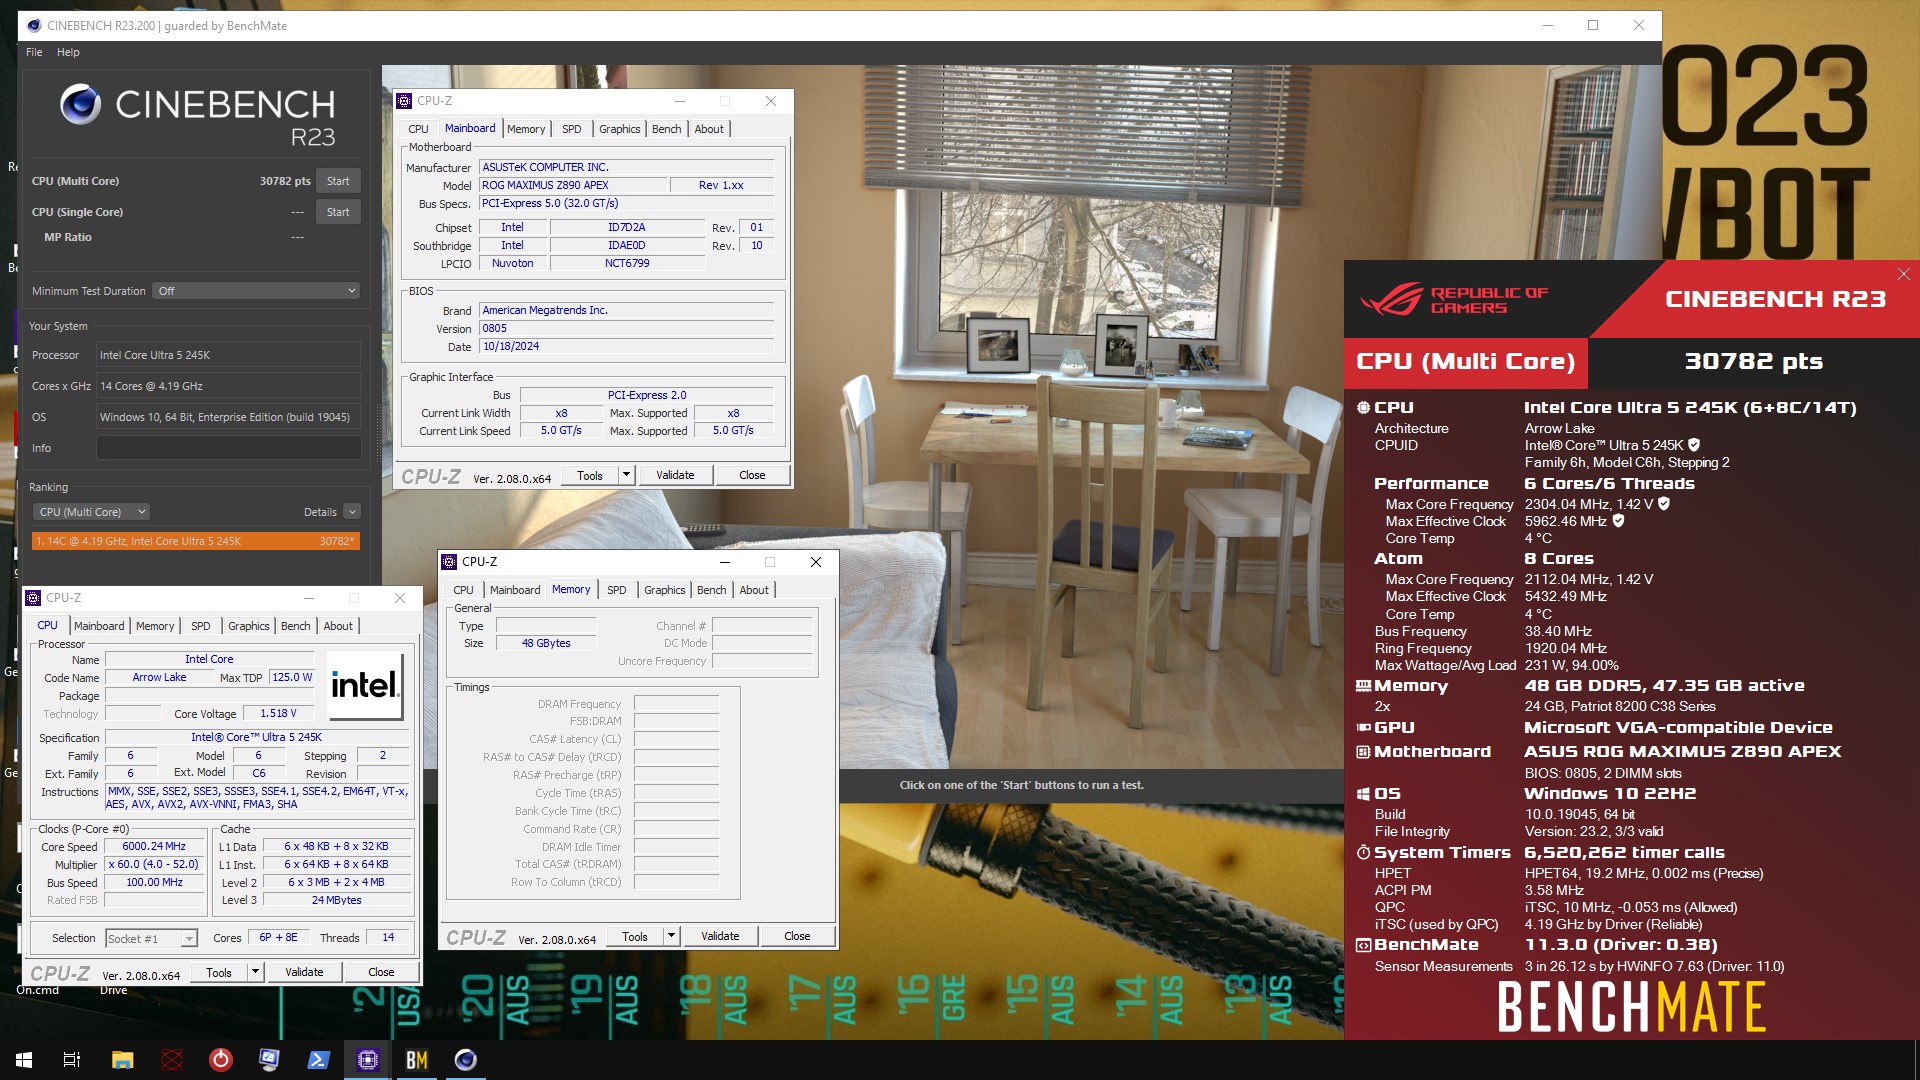Viewport: 1920px width, 1080px height.
Task: Switch to BenchMate via BM taskbar icon
Action: tap(416, 1060)
